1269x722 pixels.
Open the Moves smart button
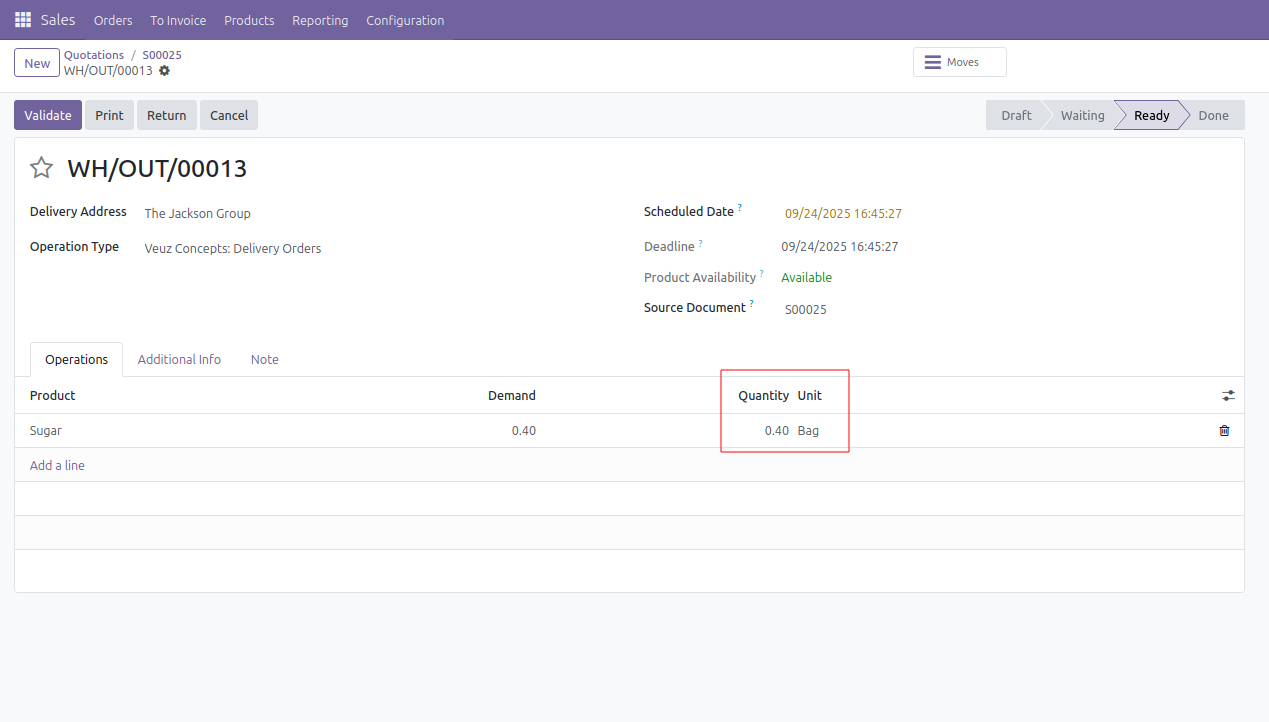point(959,62)
